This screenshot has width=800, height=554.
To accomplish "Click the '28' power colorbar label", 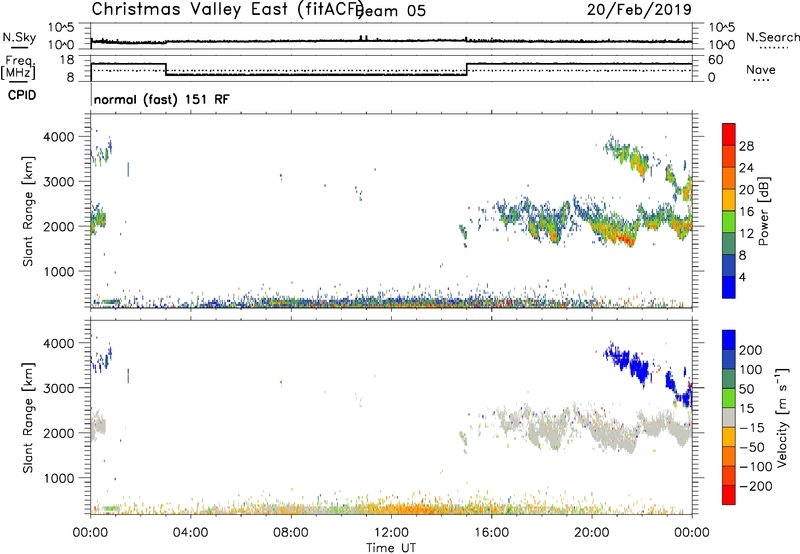I will point(746,146).
